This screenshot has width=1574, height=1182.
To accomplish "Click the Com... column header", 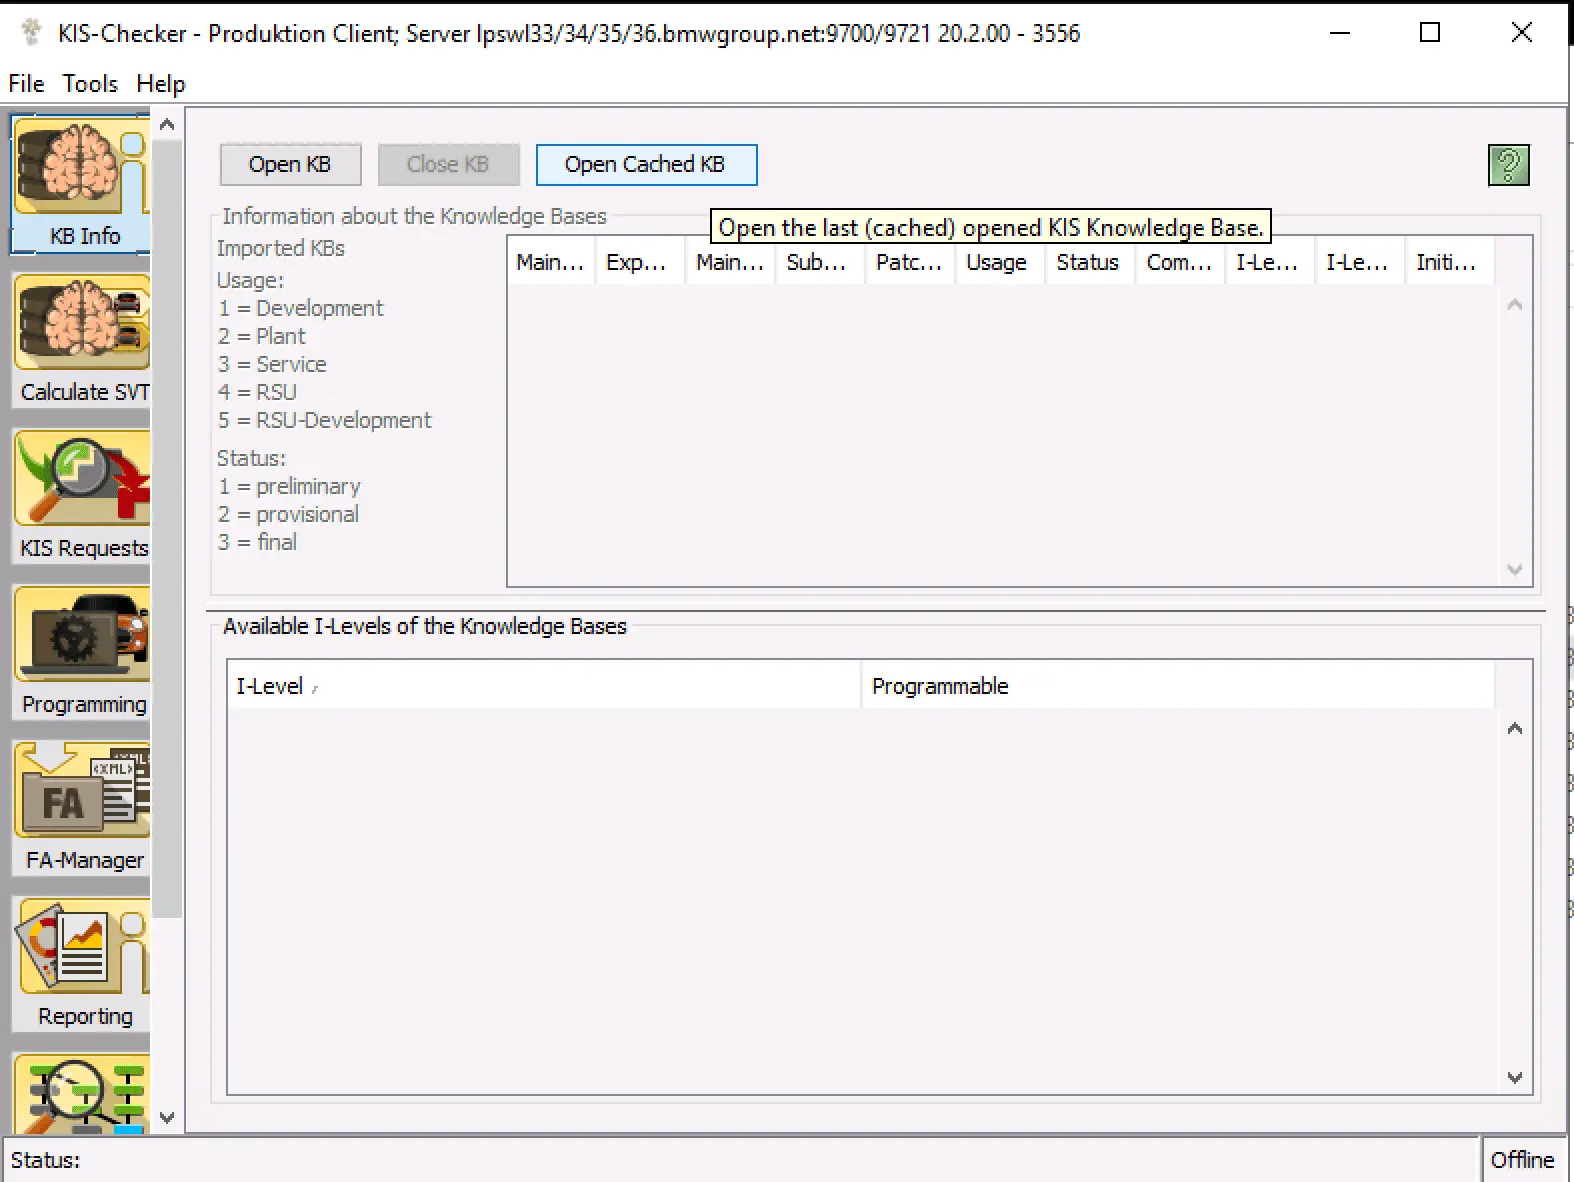I will 1180,262.
